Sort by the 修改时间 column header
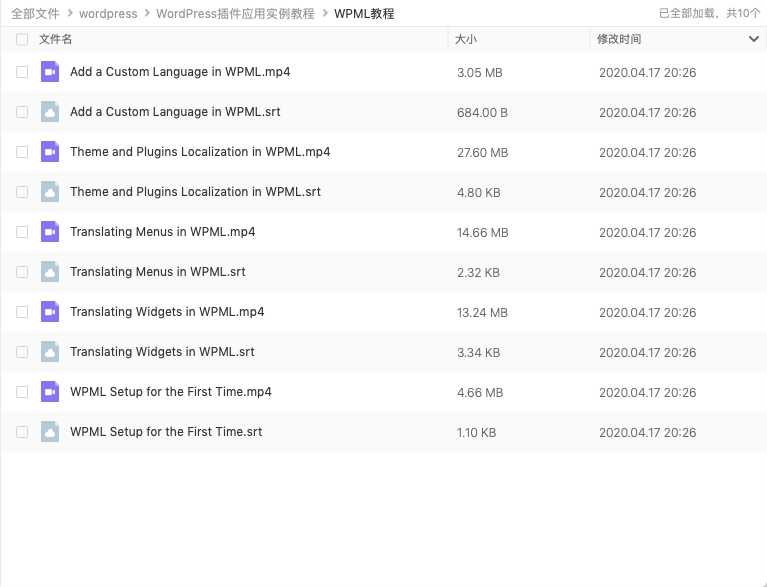 pyautogui.click(x=619, y=39)
